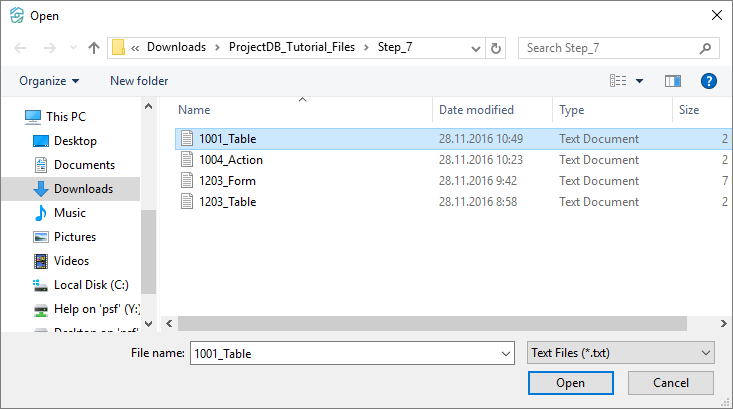The height and width of the screenshot is (409, 733).
Task: Click the 1004_Action file icon
Action: point(186,160)
